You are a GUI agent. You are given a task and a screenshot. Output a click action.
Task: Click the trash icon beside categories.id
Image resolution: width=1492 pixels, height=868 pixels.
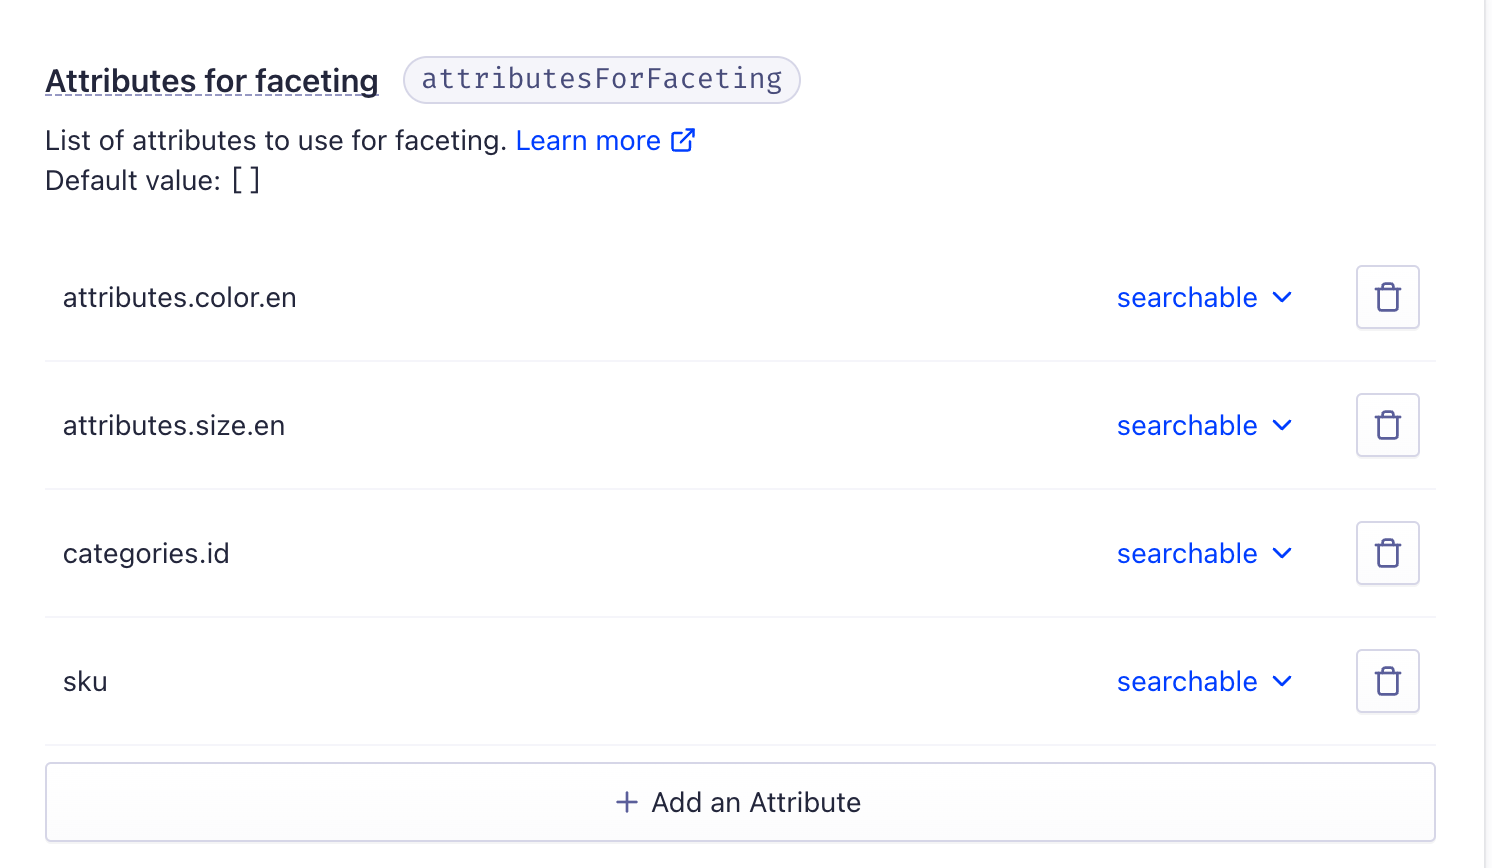coord(1387,553)
